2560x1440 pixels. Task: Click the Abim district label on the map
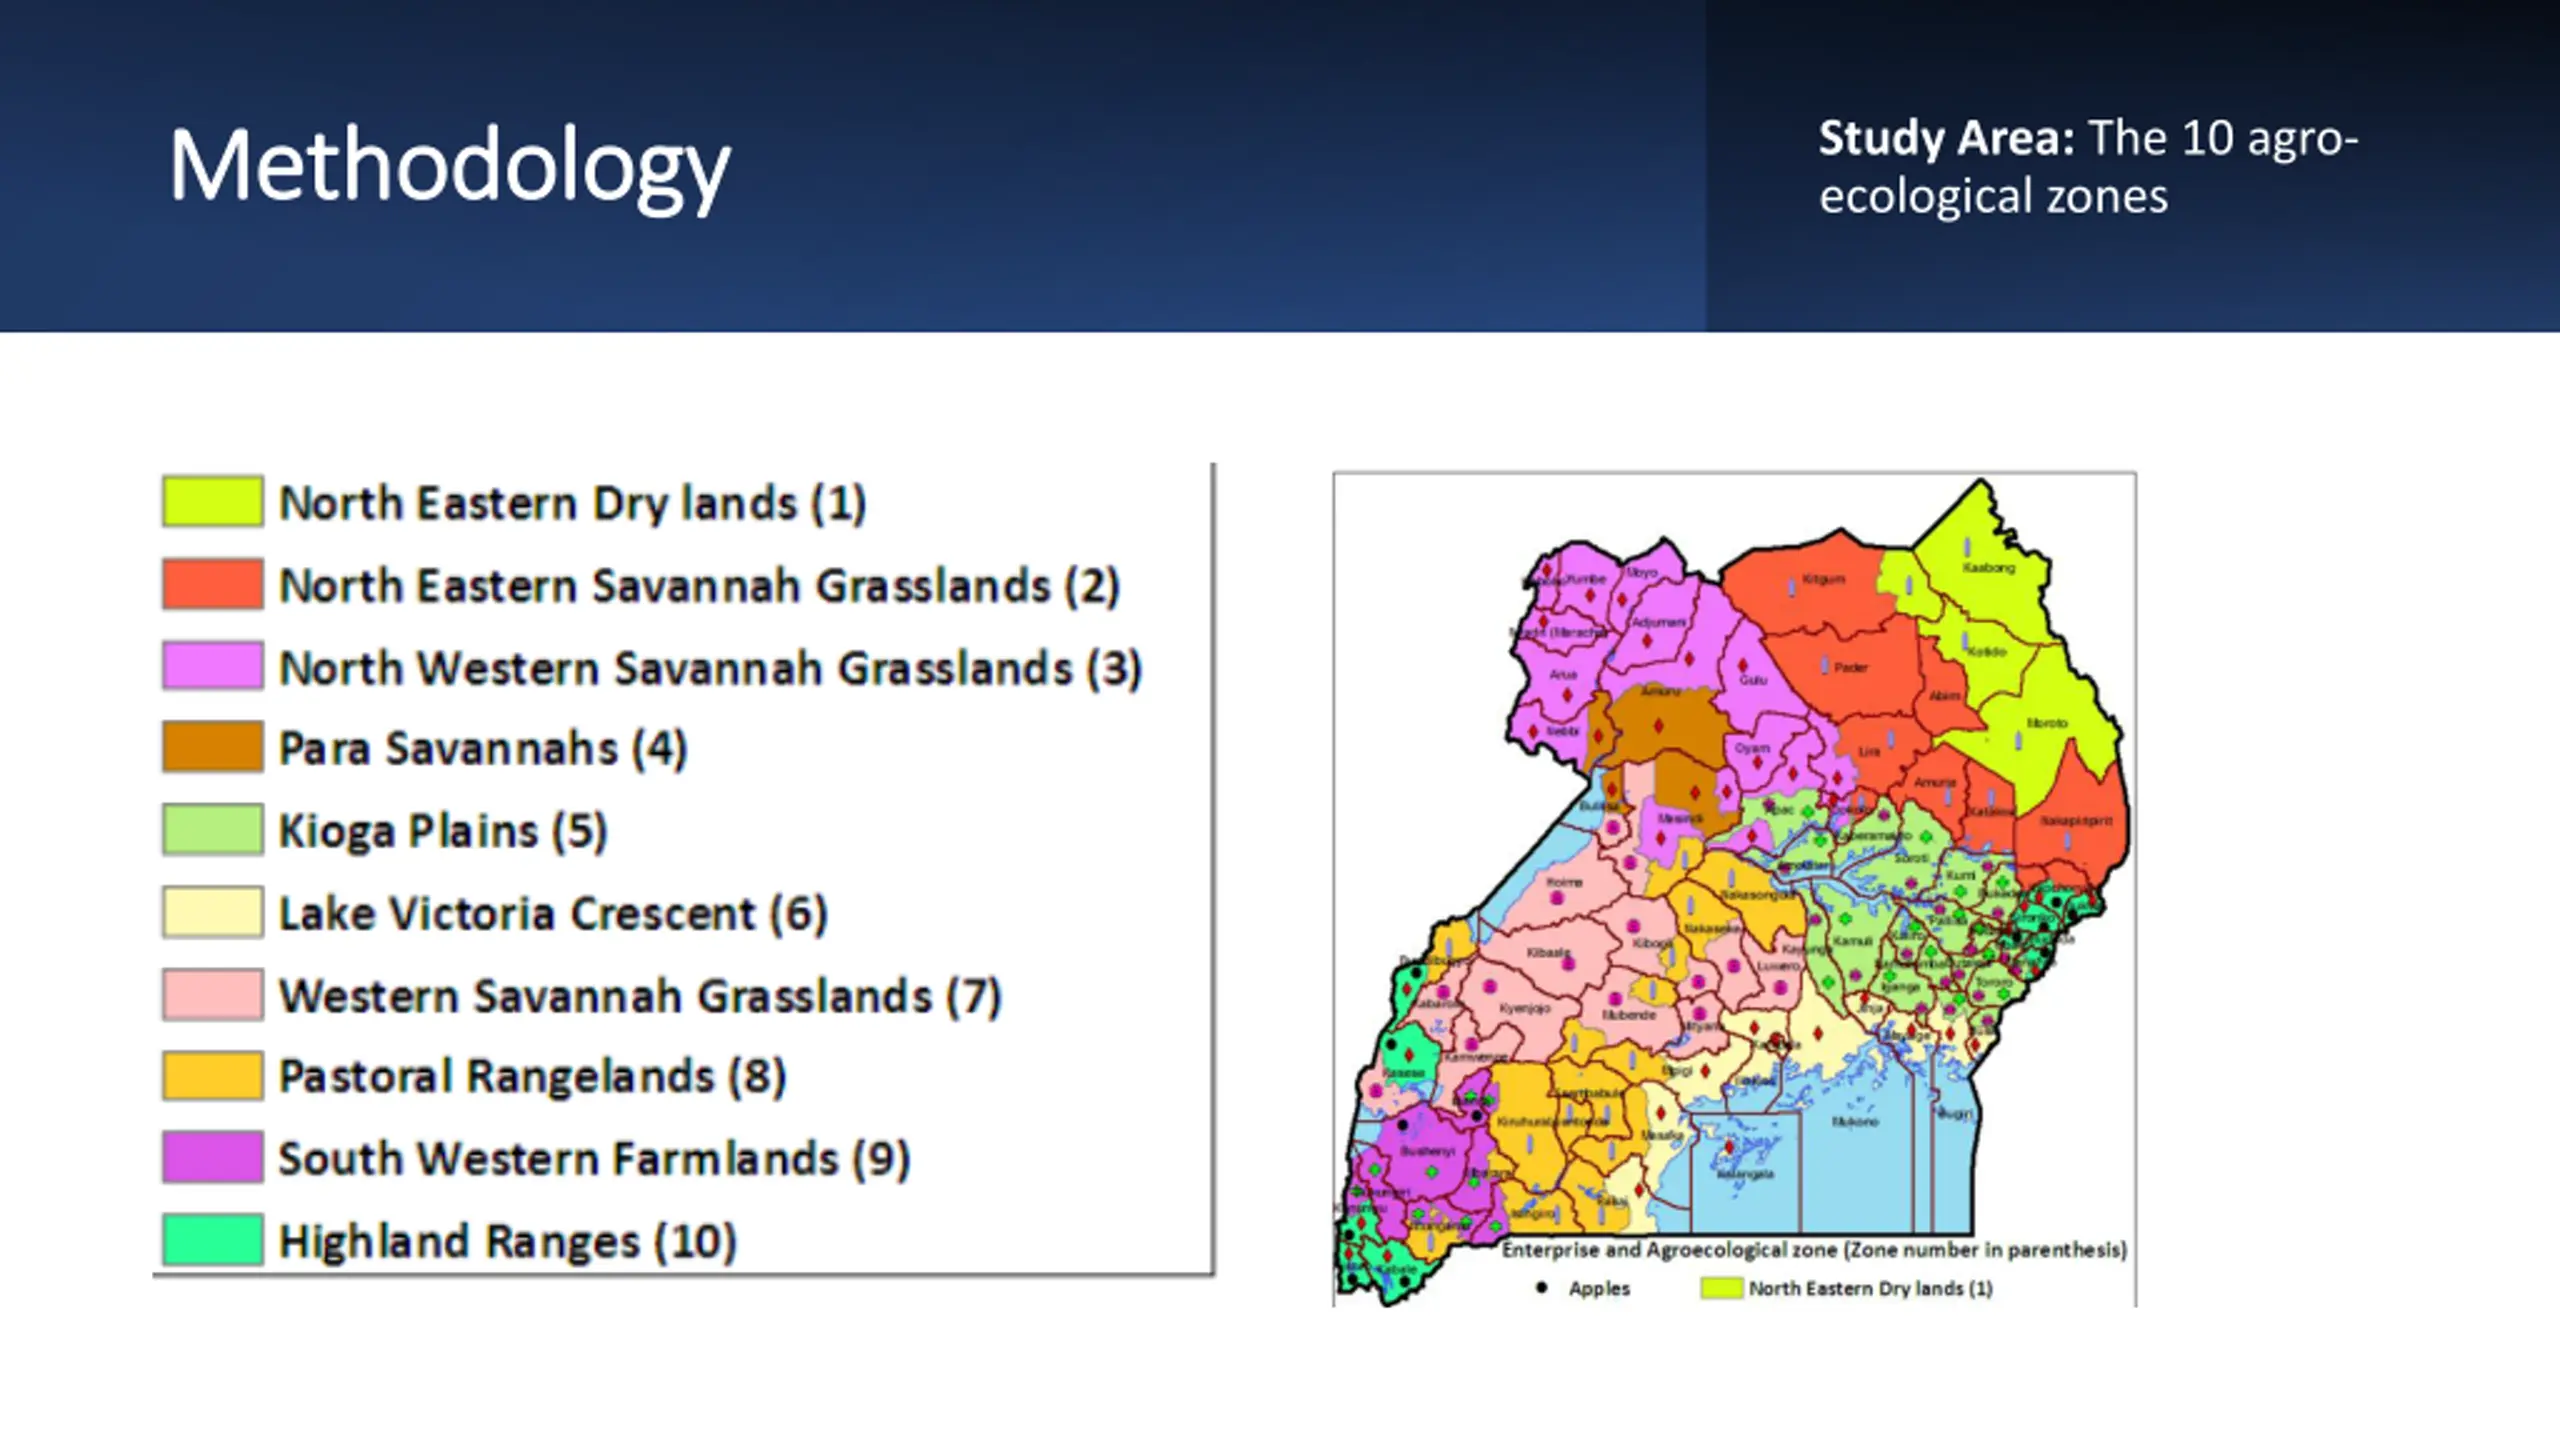(x=1945, y=696)
